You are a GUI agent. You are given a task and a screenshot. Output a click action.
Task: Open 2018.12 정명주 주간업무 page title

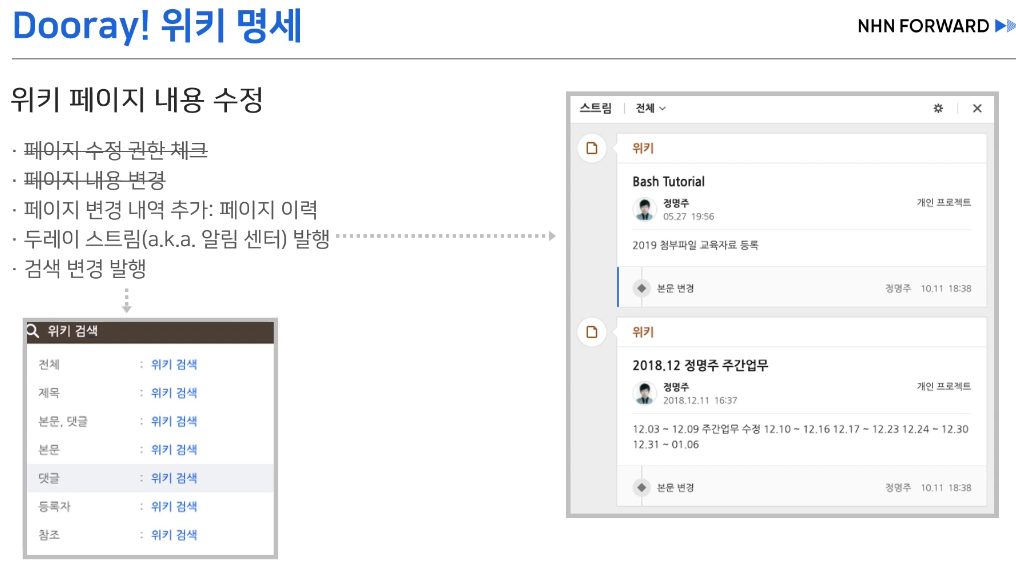(x=700, y=365)
